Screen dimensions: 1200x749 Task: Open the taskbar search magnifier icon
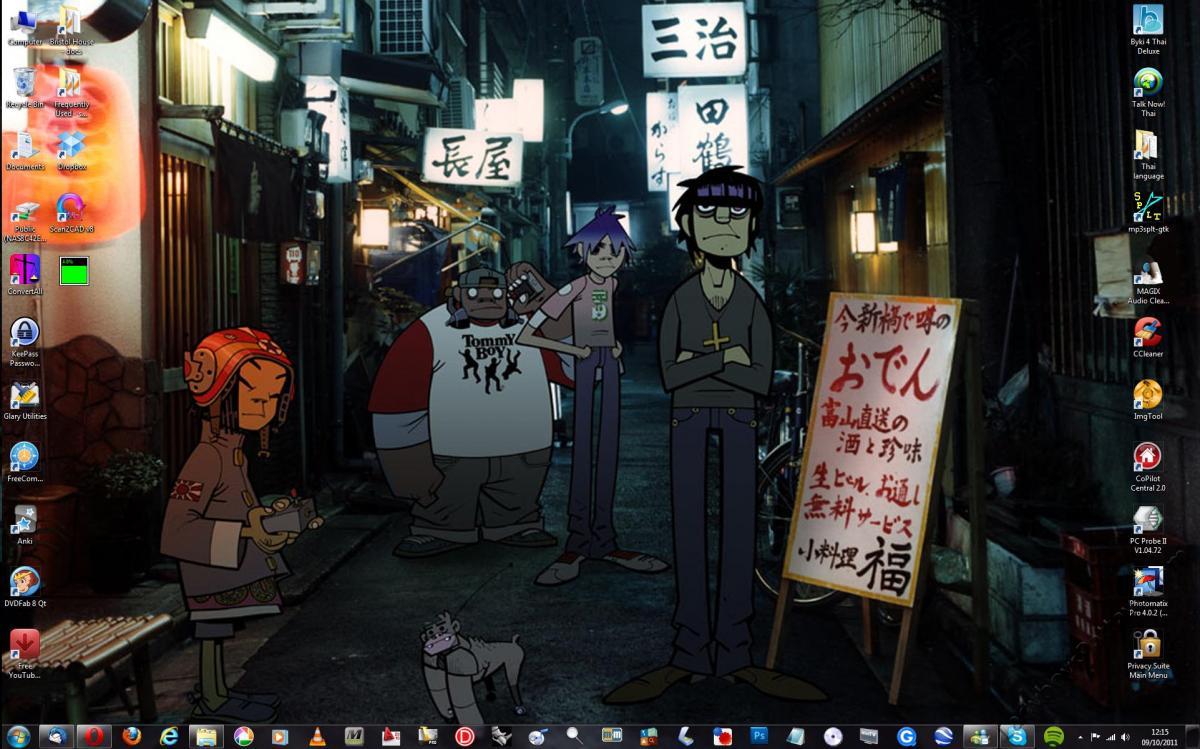tap(575, 736)
